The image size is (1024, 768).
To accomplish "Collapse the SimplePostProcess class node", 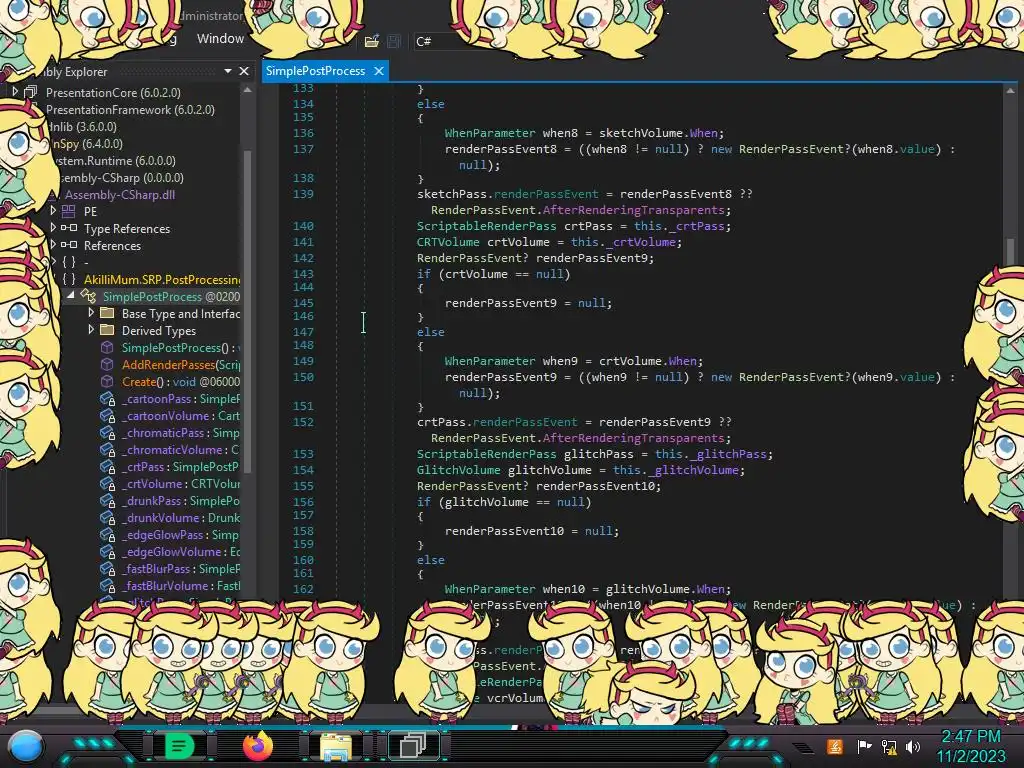I will (71, 296).
